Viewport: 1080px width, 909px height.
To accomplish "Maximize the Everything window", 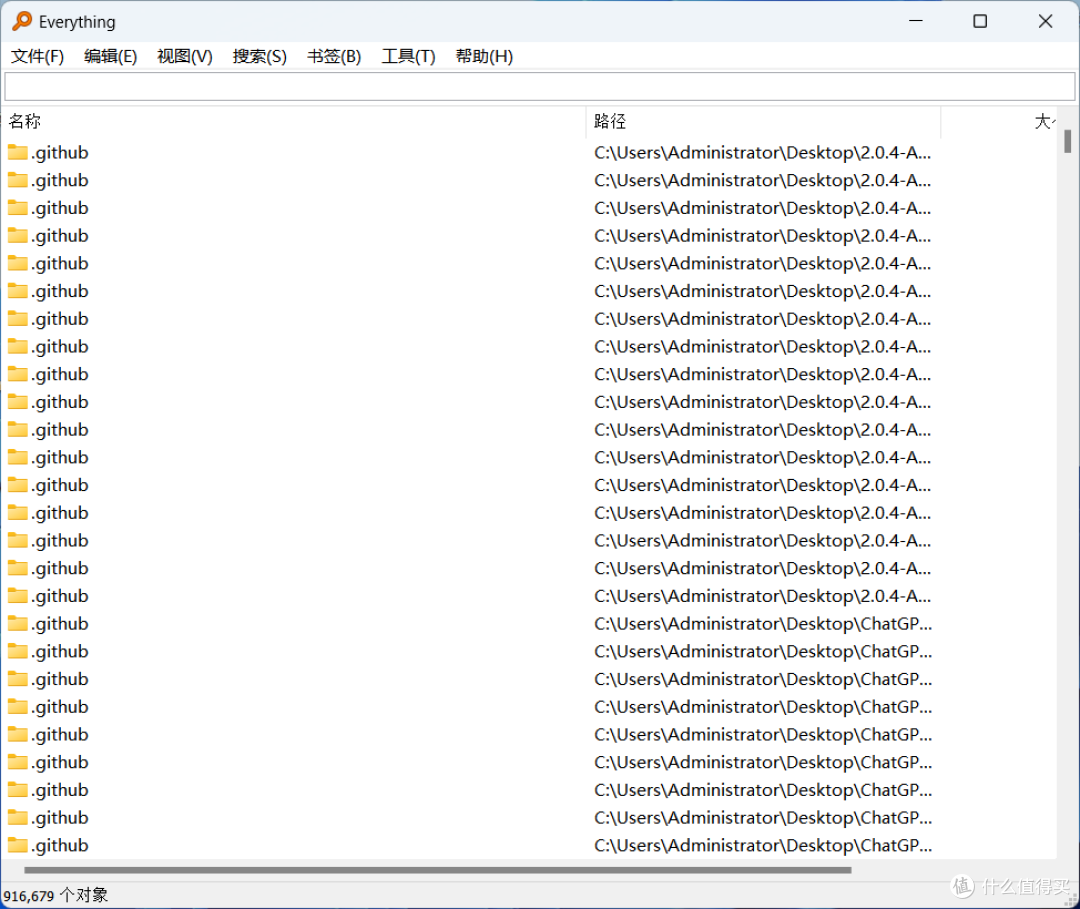I will 979,21.
